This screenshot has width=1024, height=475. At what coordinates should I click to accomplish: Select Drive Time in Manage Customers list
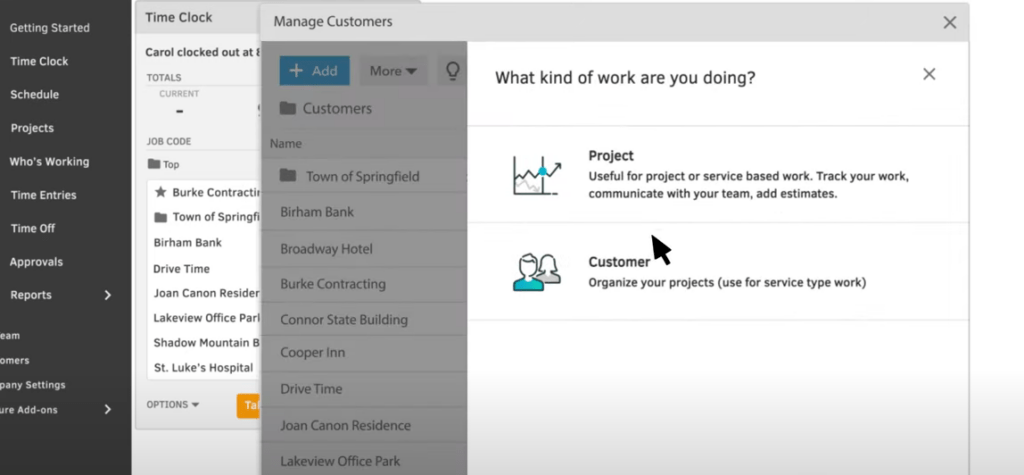pos(364,389)
